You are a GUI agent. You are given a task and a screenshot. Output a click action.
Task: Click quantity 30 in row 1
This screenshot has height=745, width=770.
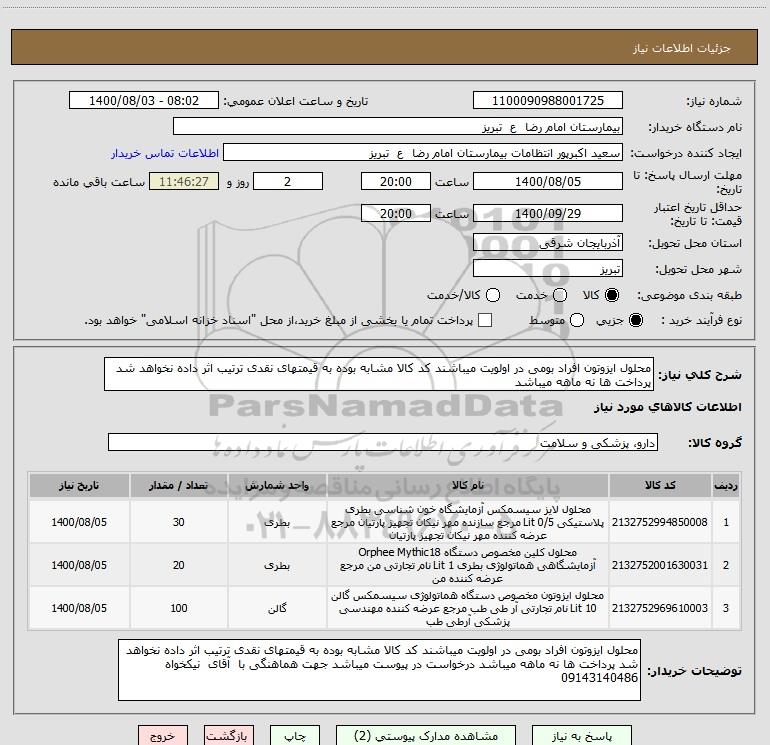(178, 522)
